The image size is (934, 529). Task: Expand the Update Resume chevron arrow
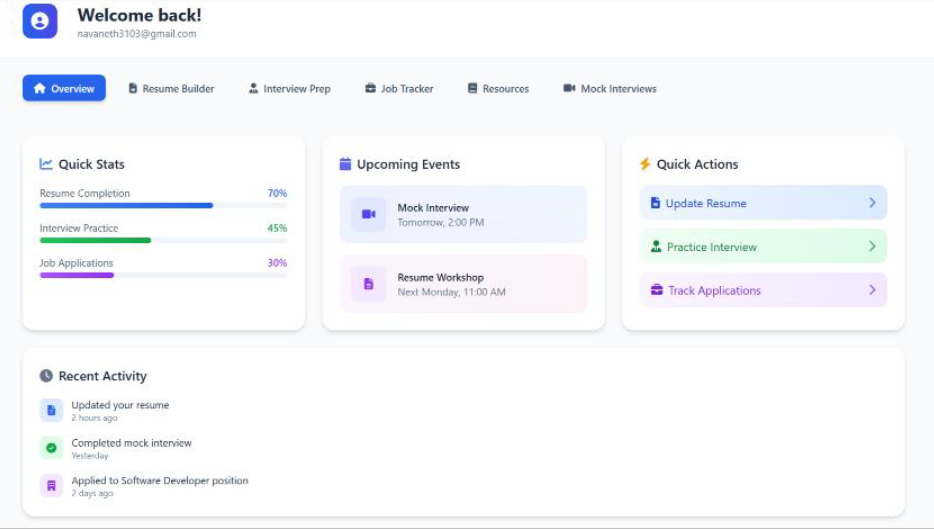click(872, 203)
